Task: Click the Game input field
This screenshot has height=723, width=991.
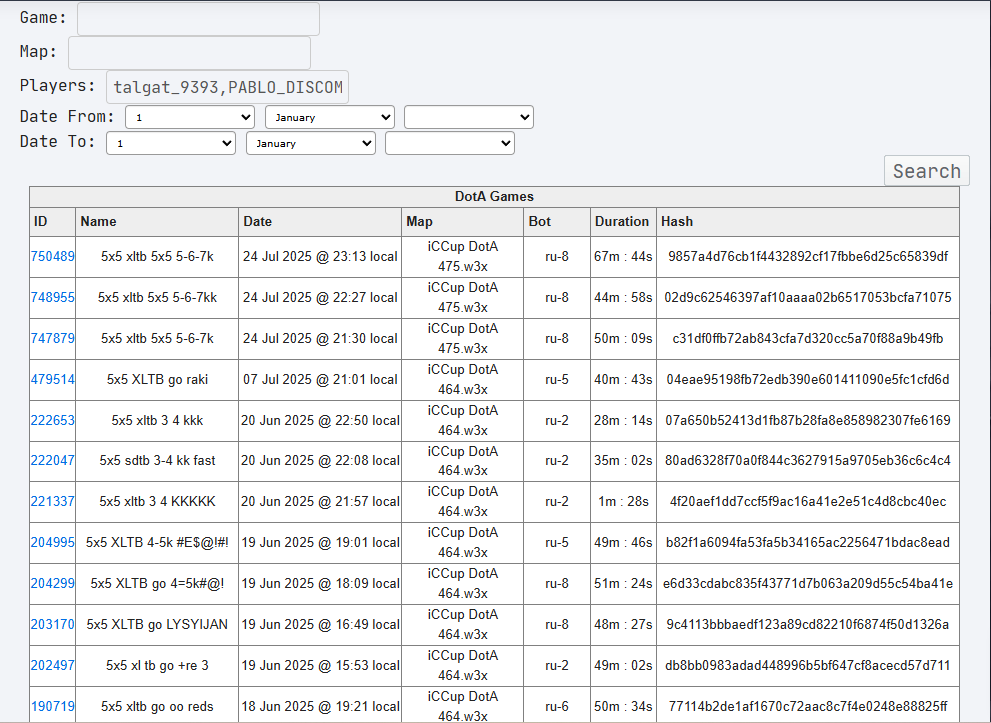Action: coord(198,19)
